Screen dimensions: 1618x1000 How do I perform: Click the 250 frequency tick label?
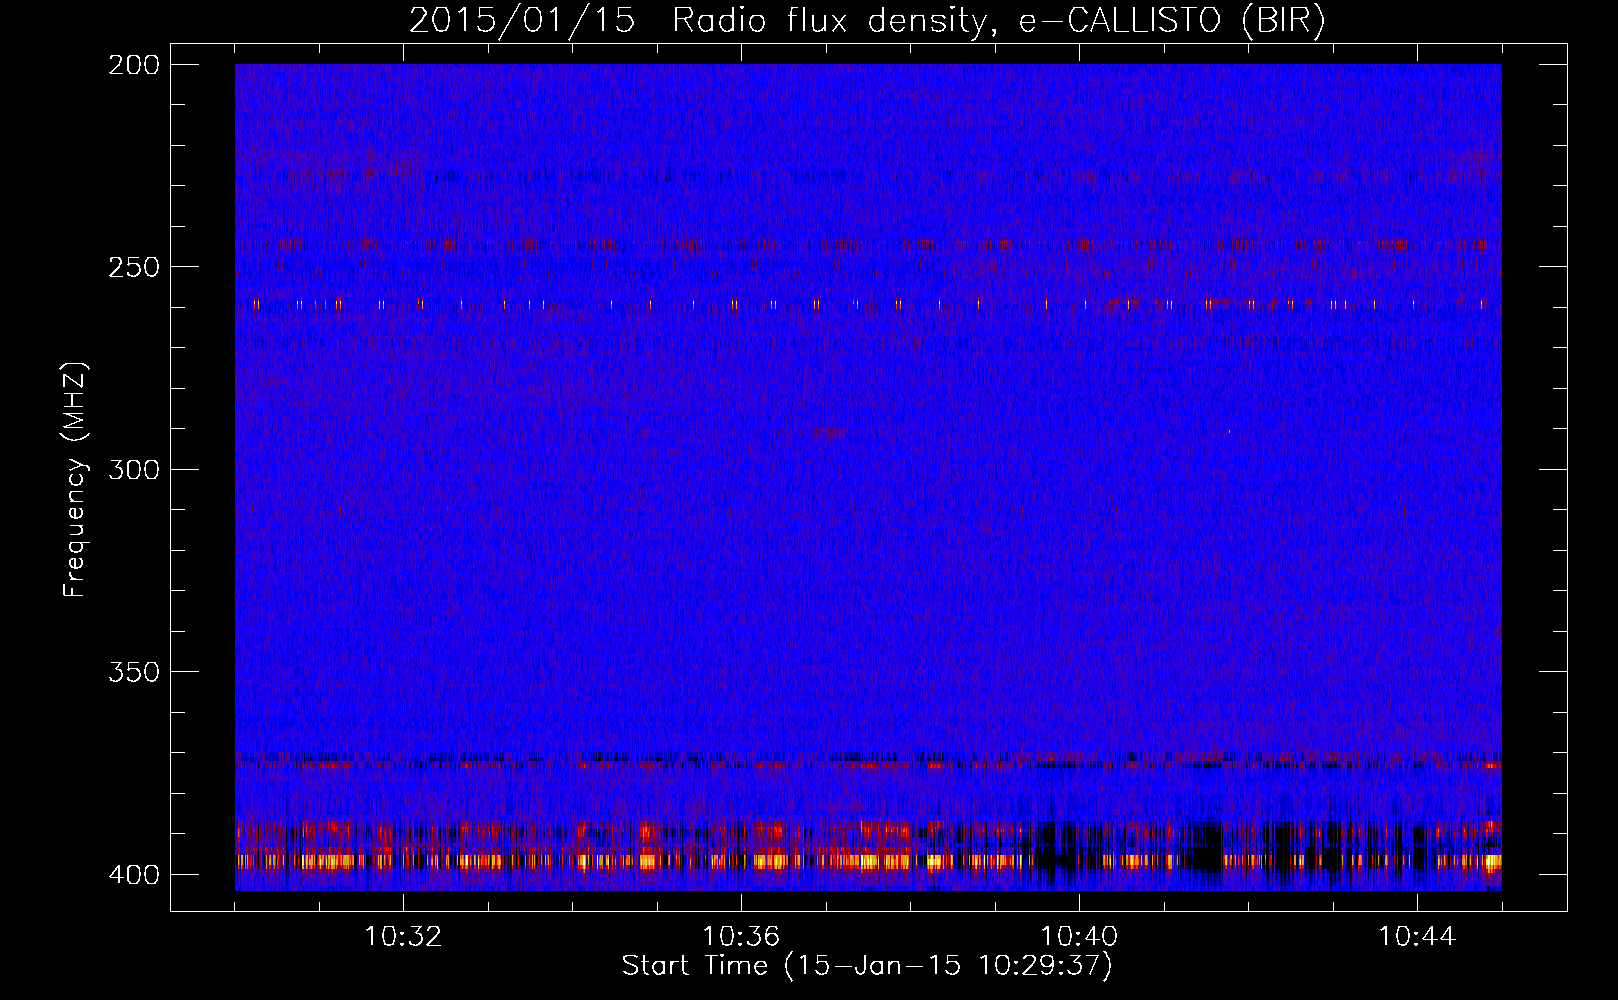coord(134,267)
